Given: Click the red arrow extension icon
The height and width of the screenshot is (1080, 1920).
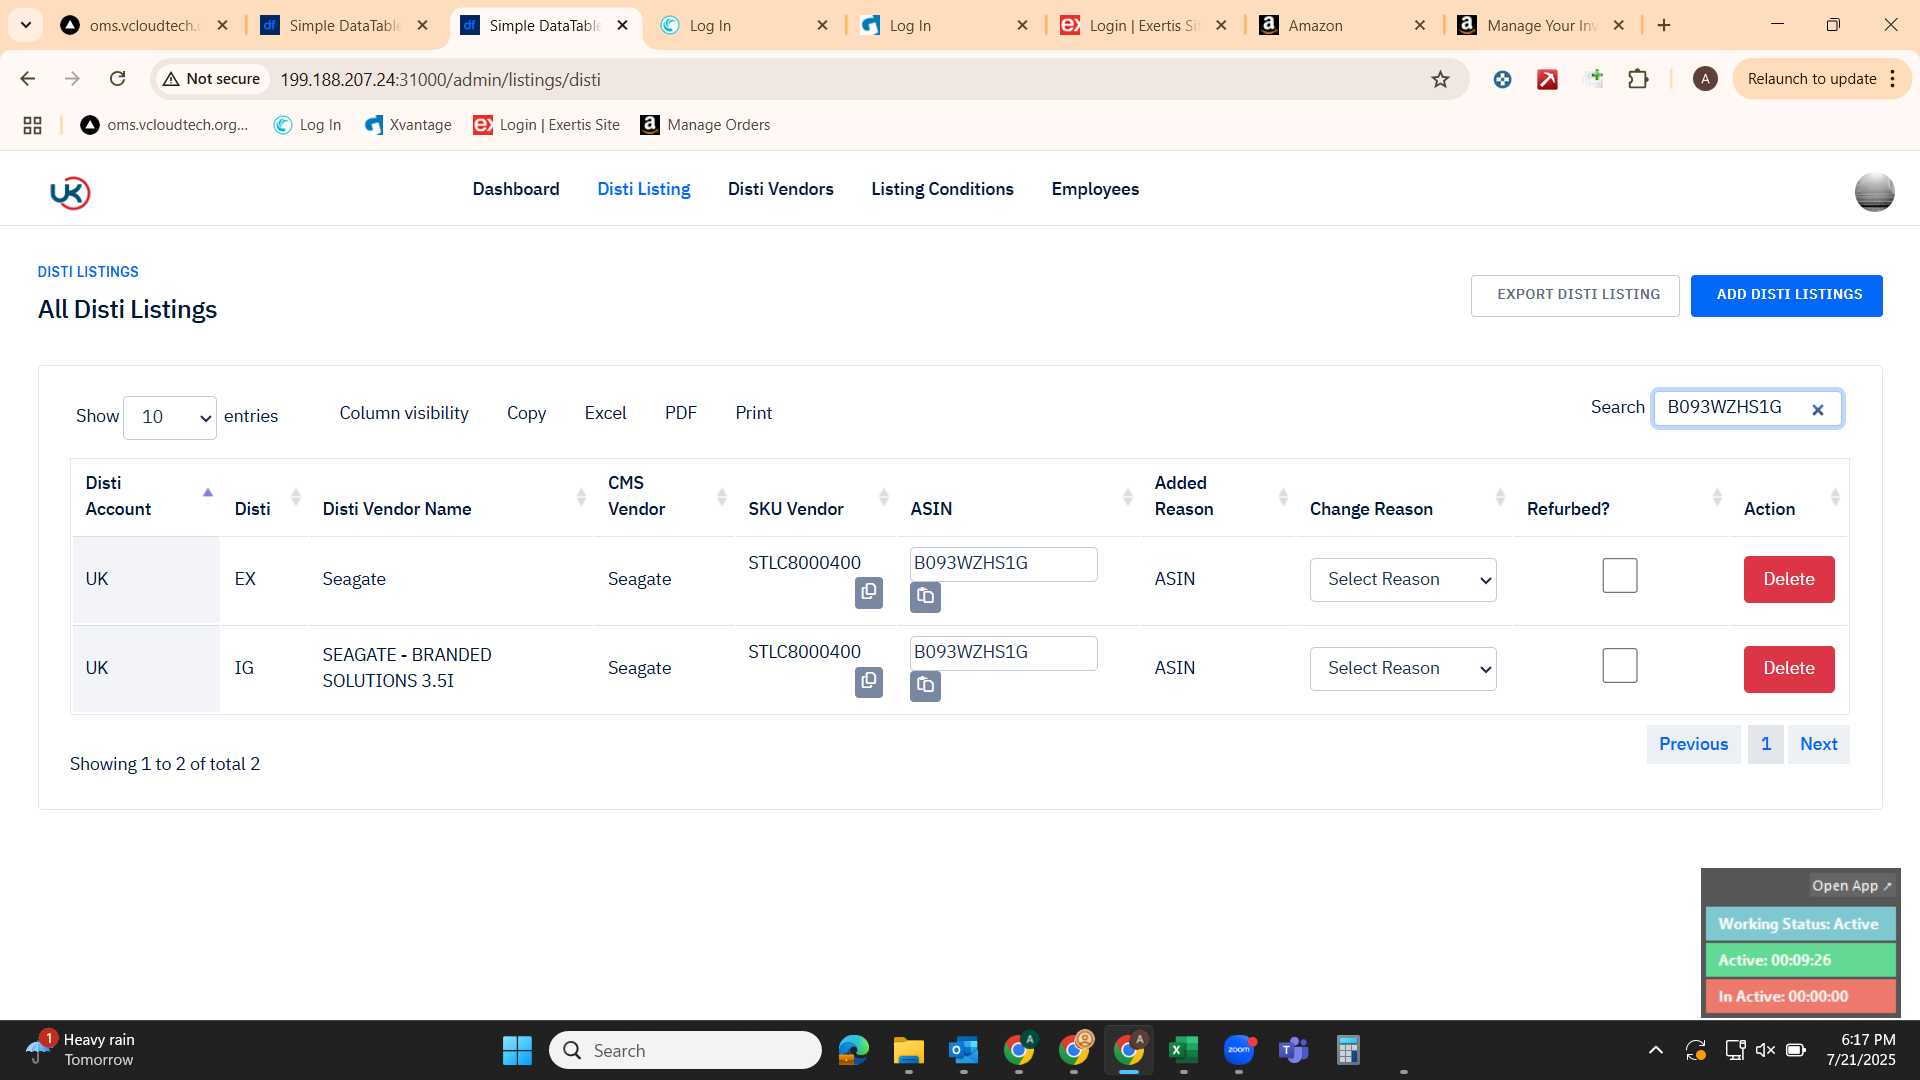Looking at the screenshot, I should pyautogui.click(x=1547, y=79).
